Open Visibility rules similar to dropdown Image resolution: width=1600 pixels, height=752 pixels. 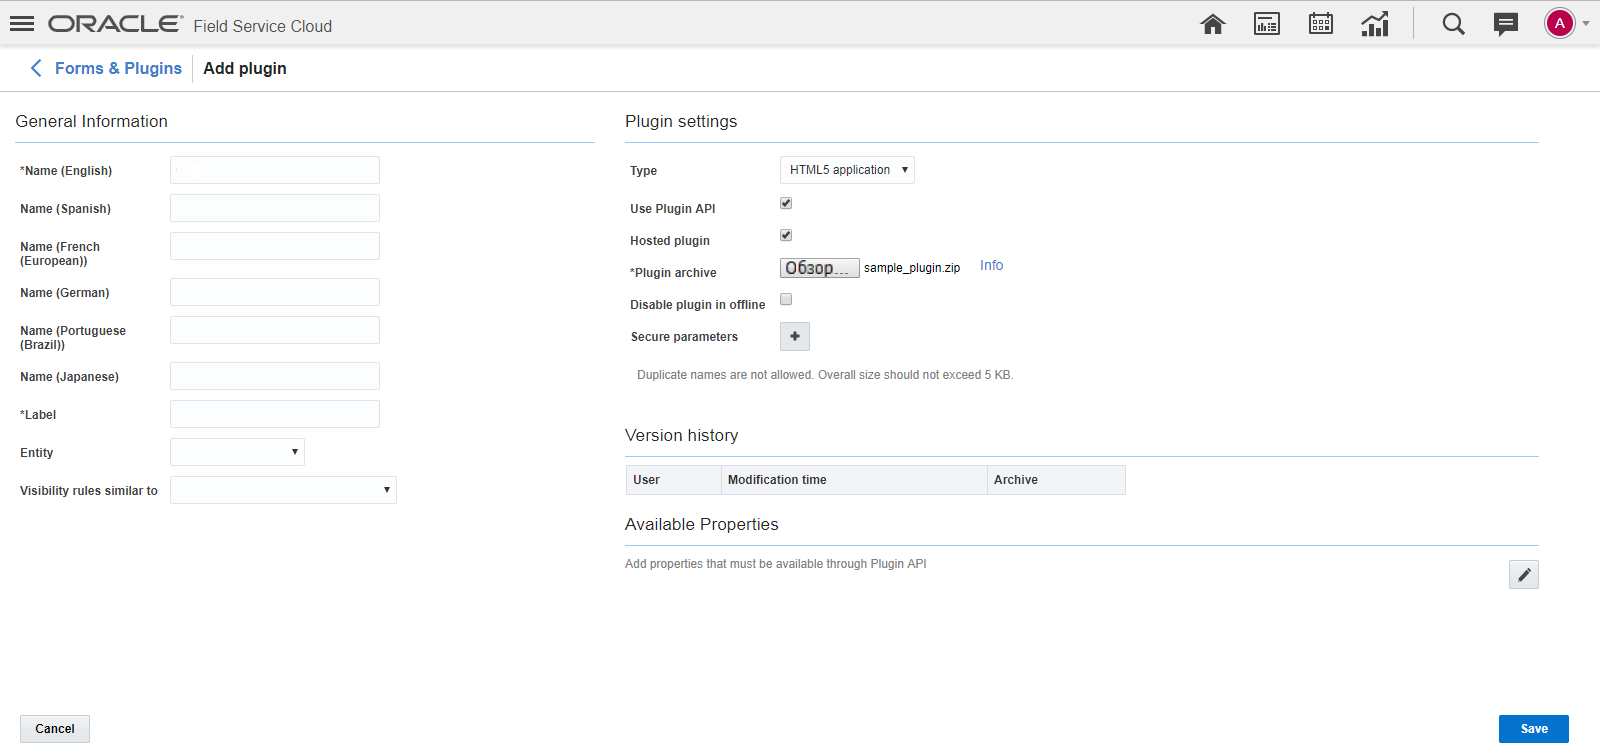pos(283,490)
